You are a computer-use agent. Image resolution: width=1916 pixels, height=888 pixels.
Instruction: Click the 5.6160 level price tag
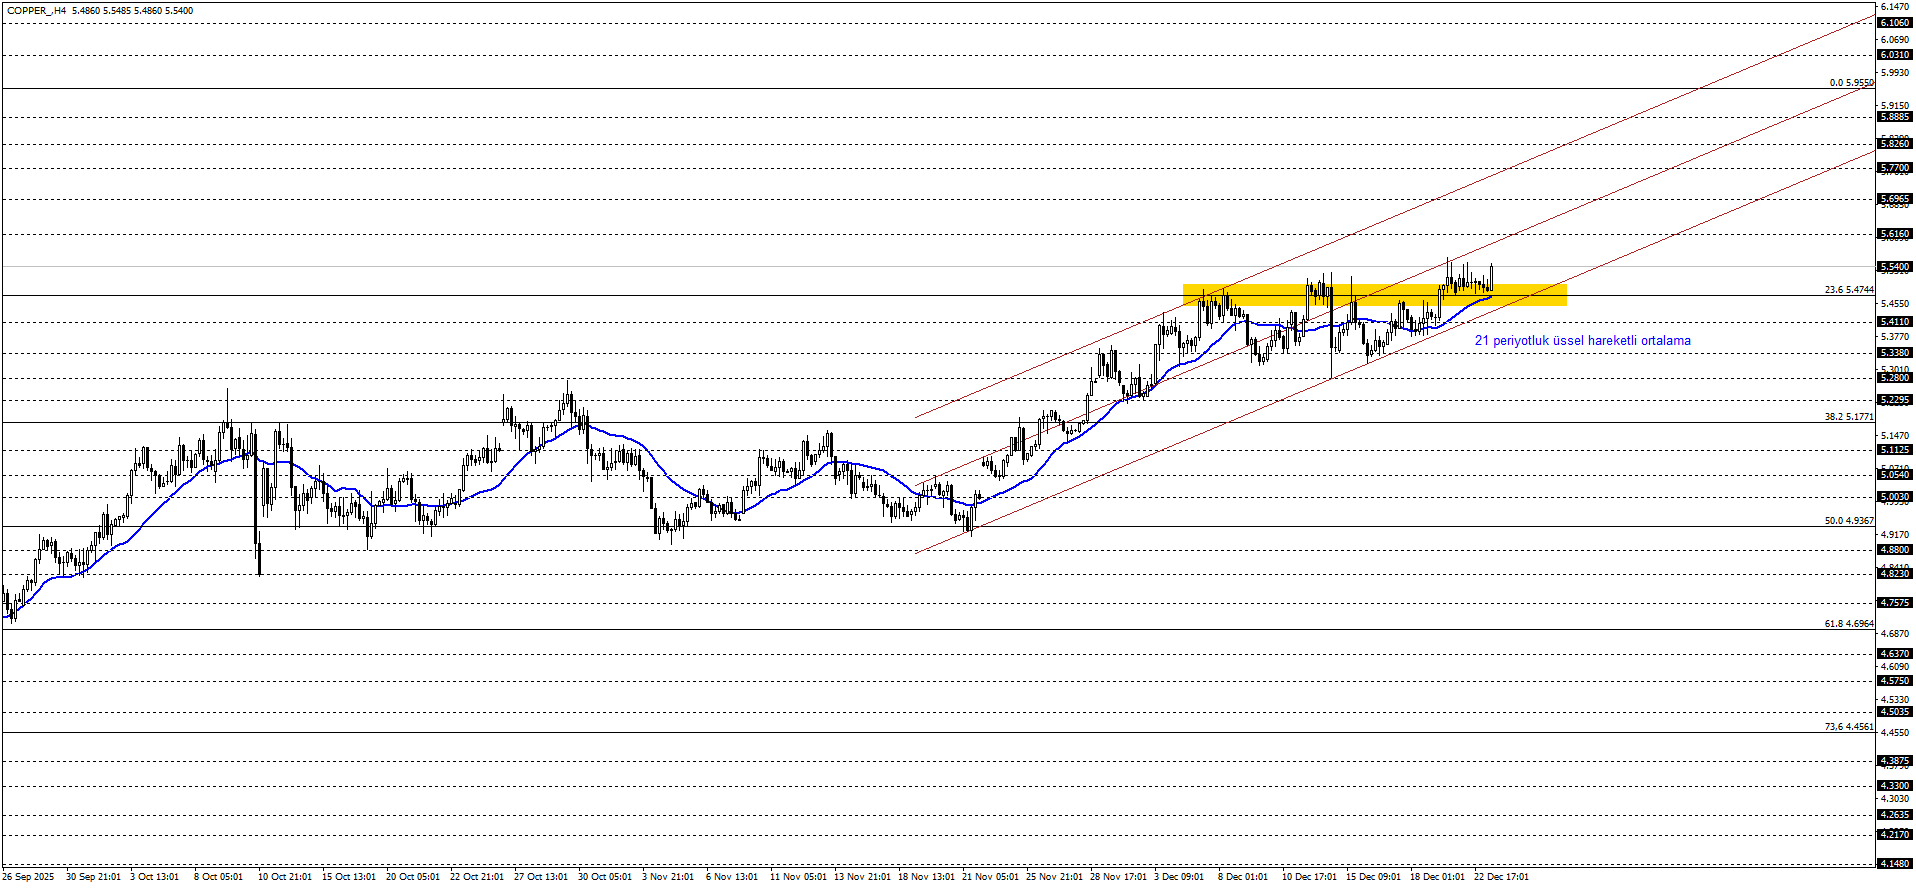click(1895, 234)
